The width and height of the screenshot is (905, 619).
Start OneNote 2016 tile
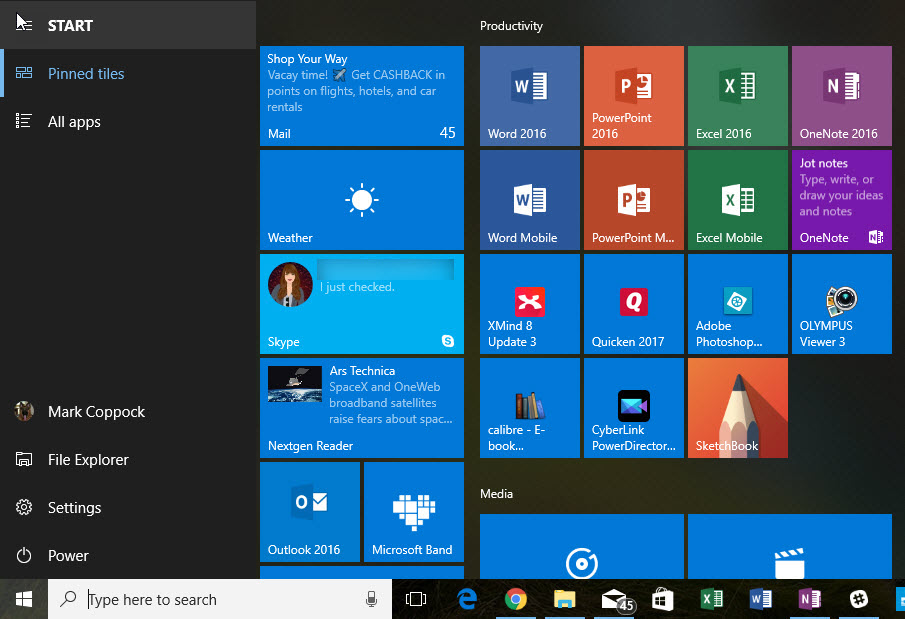[x=840, y=95]
